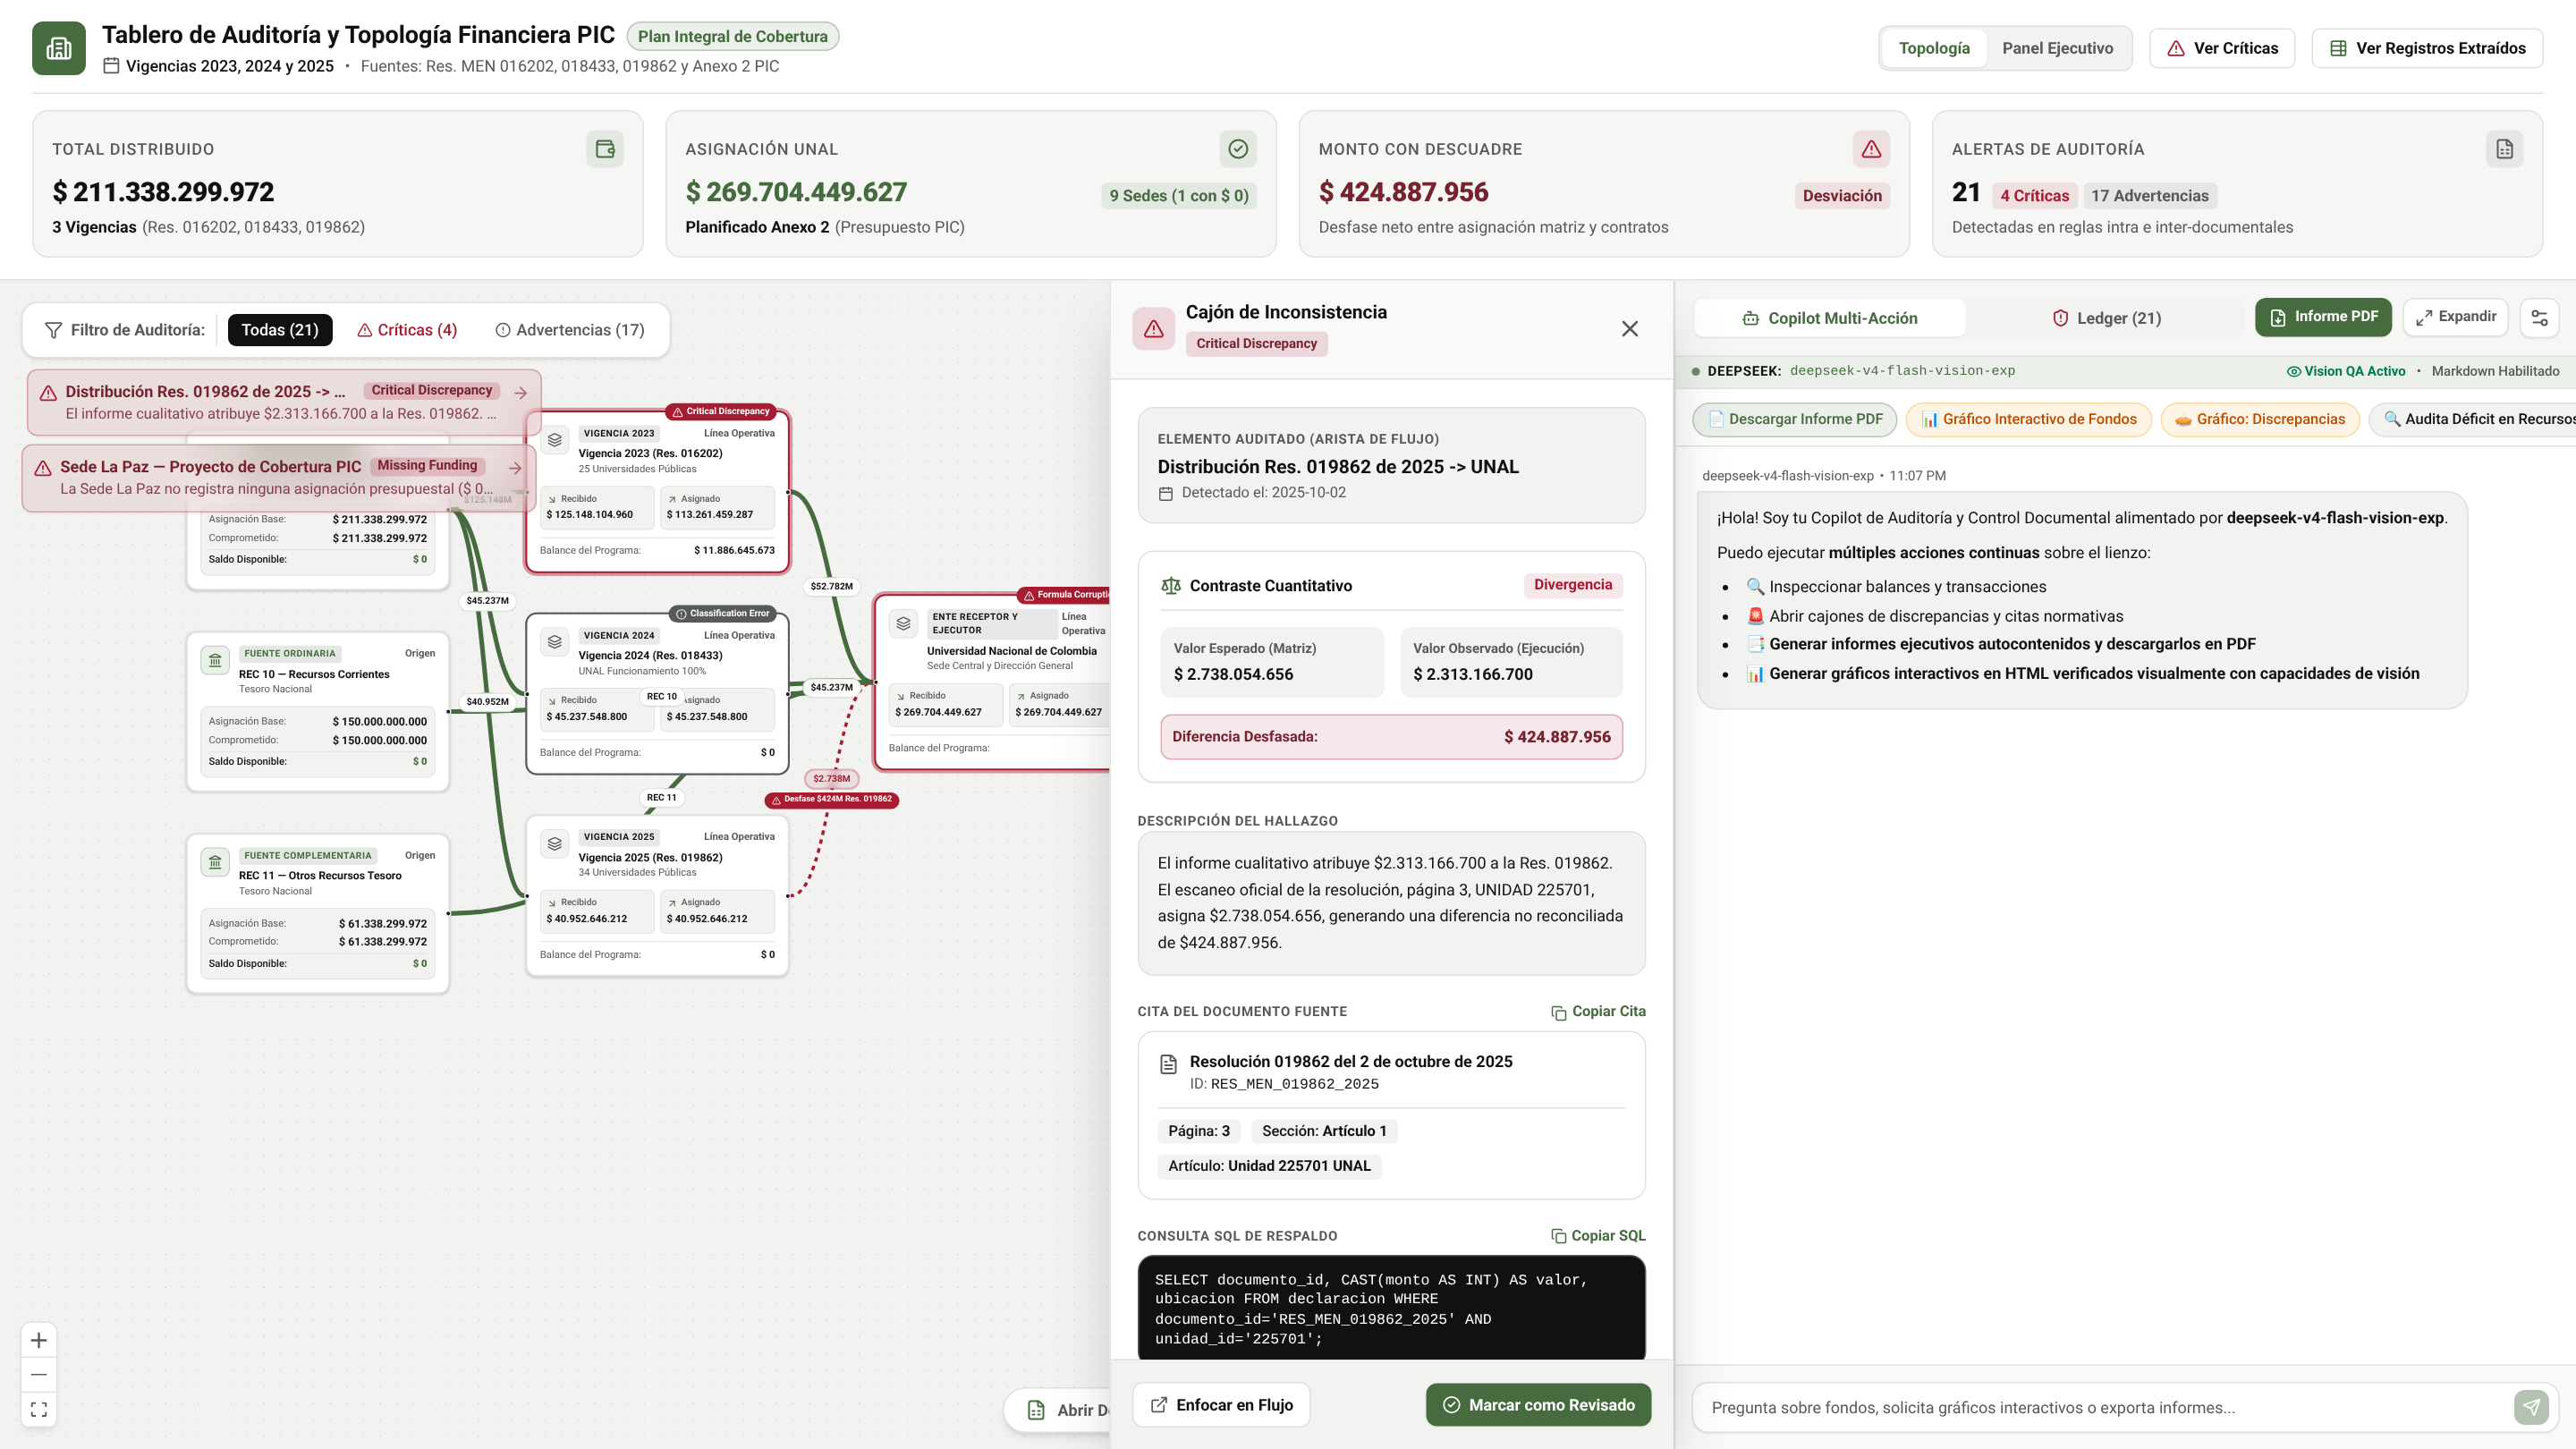Click the Classification Error badge on Vigencia 2024
The image size is (2576, 1449).
(723, 613)
